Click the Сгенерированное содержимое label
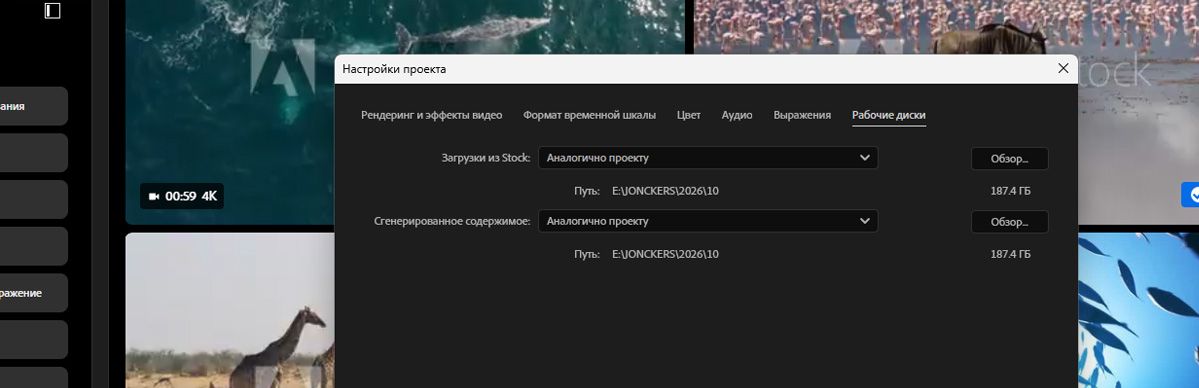This screenshot has width=1199, height=388. click(453, 222)
